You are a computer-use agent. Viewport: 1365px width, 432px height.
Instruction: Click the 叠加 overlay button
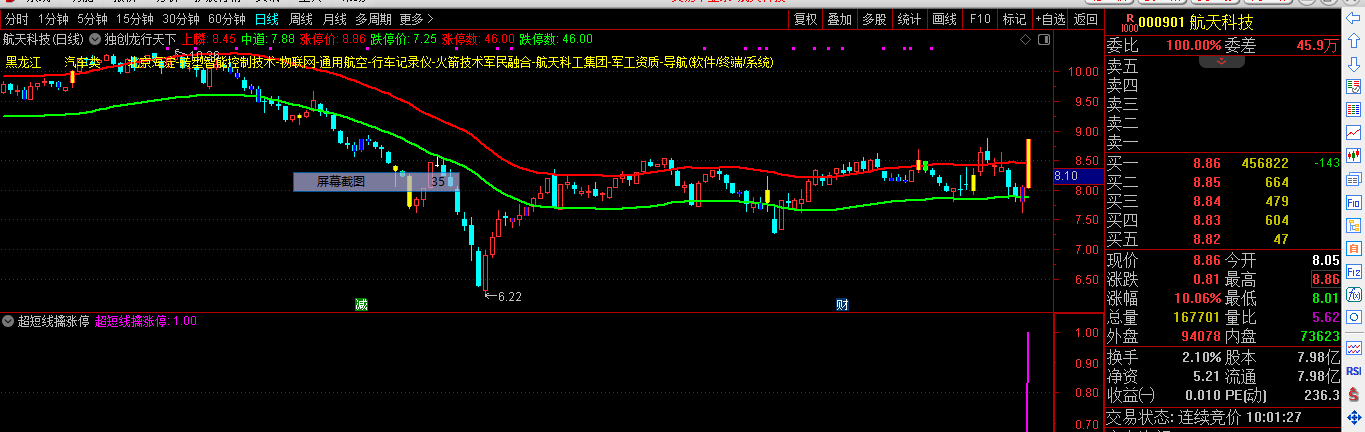[x=839, y=19]
